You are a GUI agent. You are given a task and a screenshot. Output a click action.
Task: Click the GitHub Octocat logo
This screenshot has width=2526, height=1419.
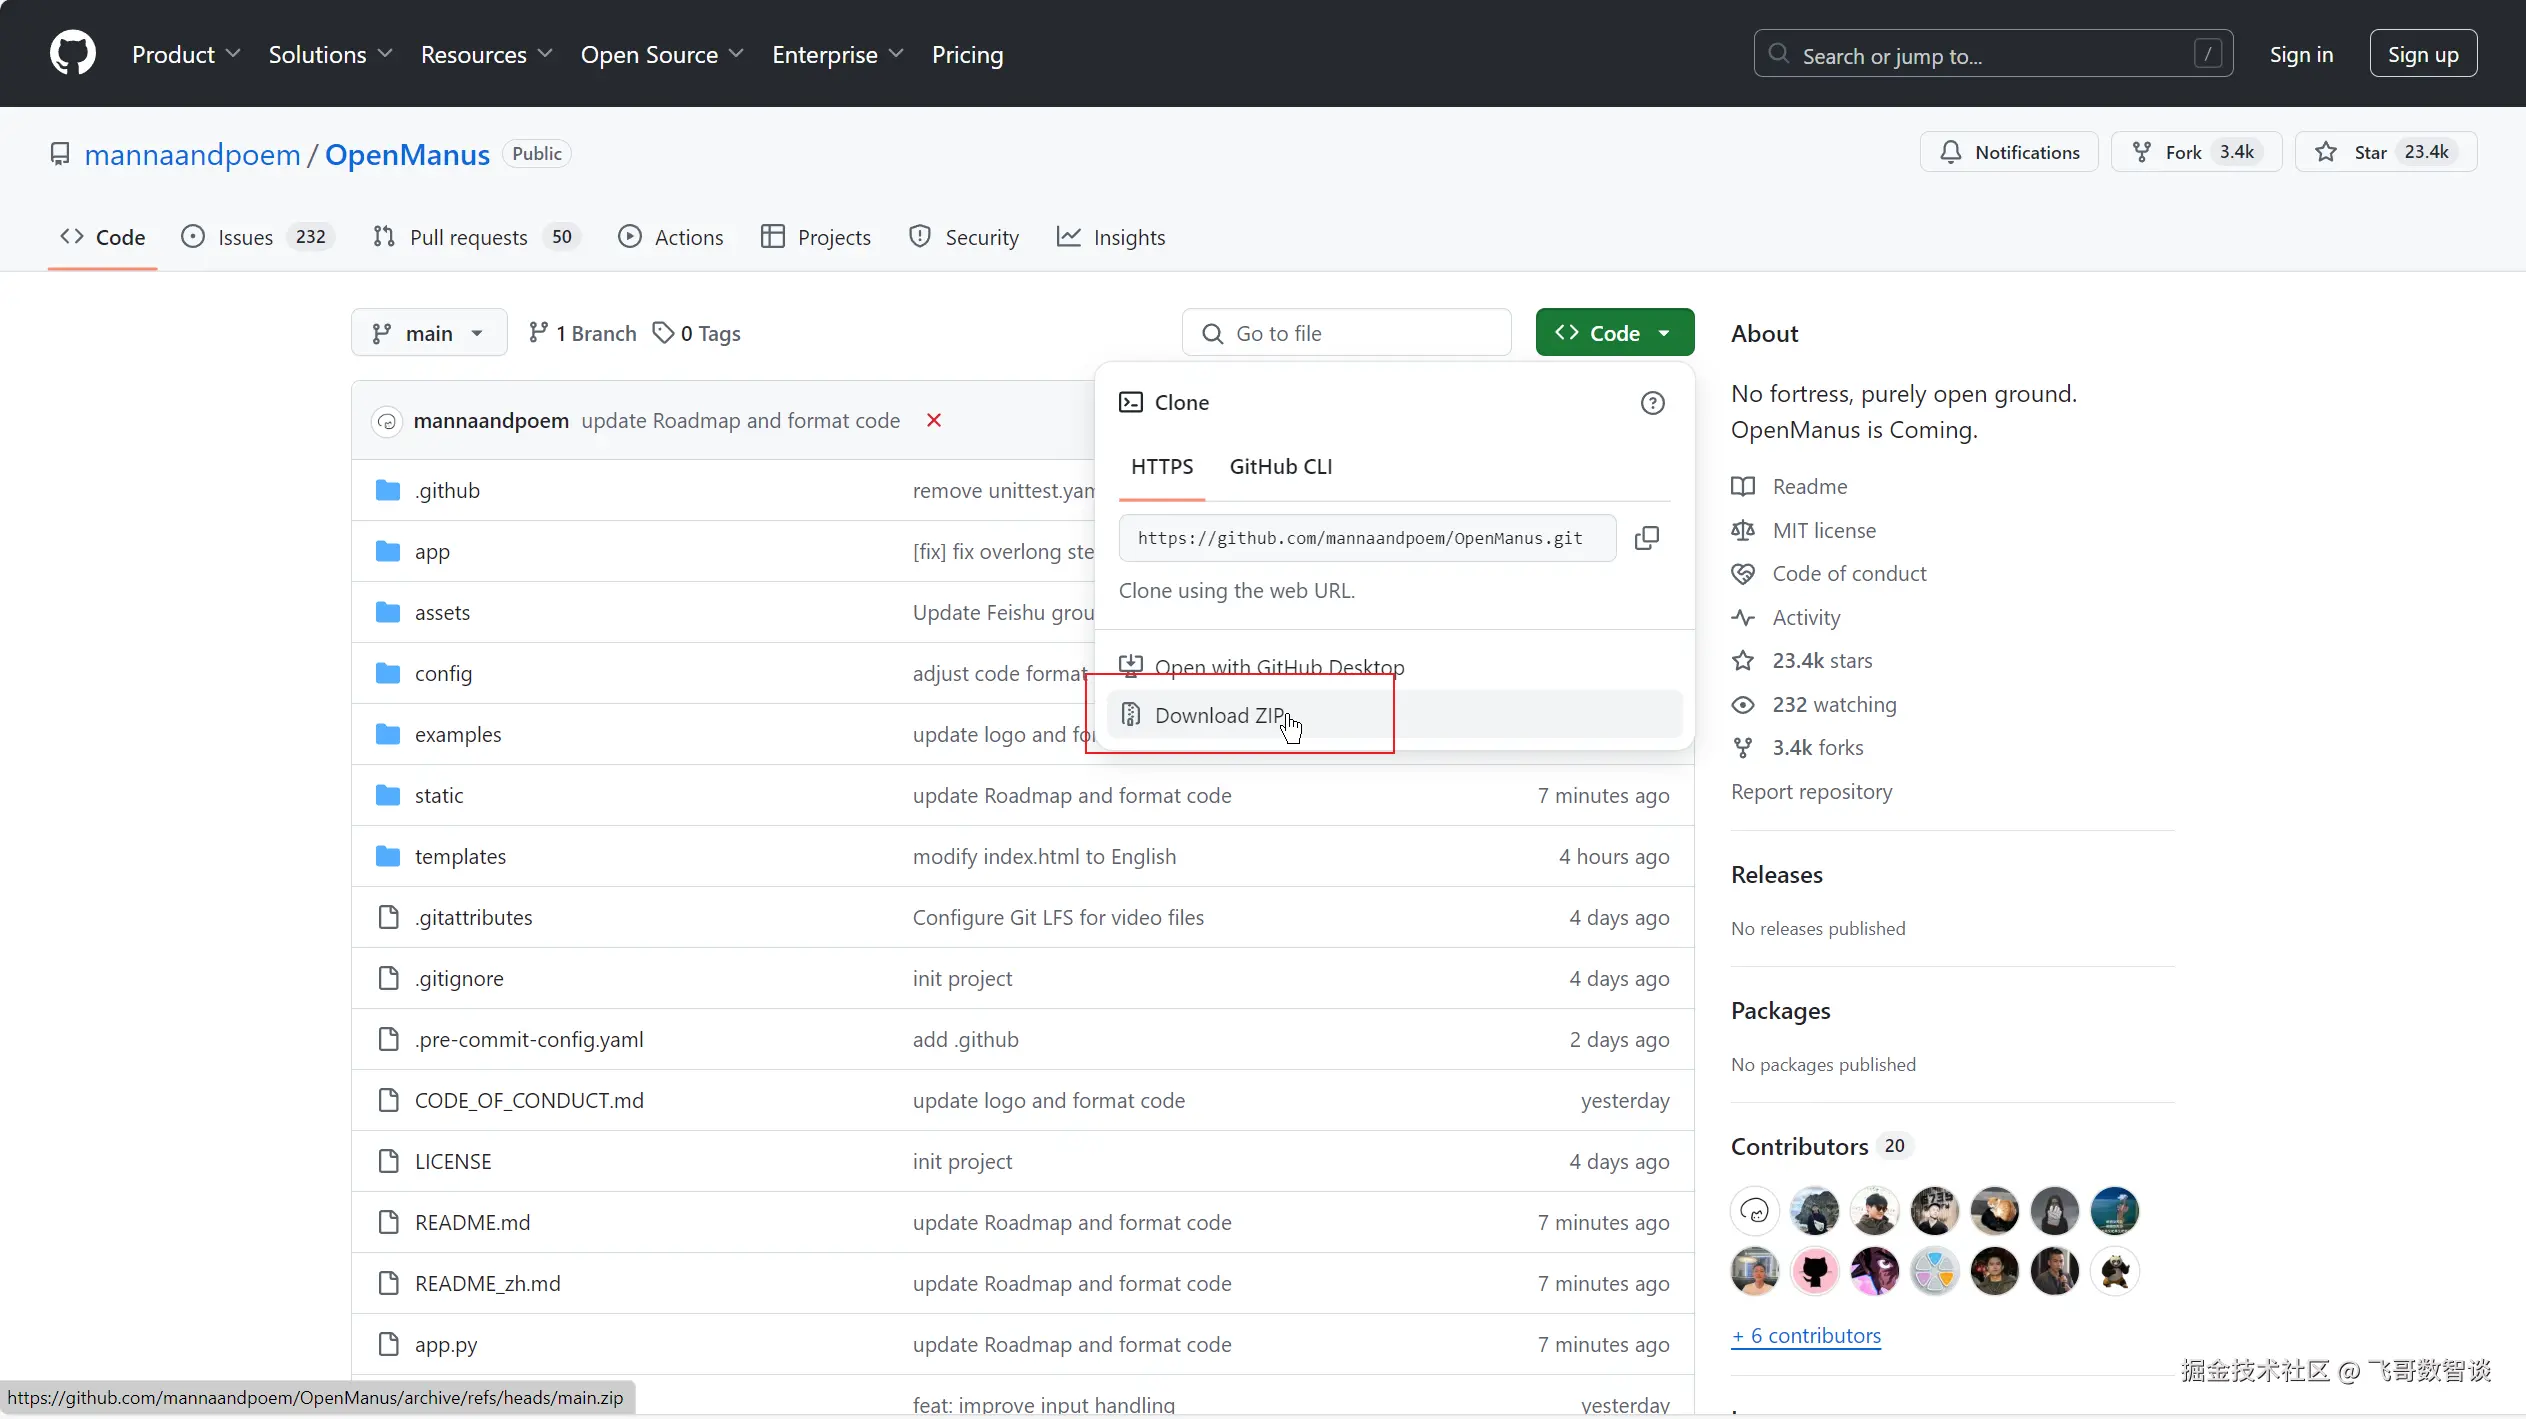(73, 54)
